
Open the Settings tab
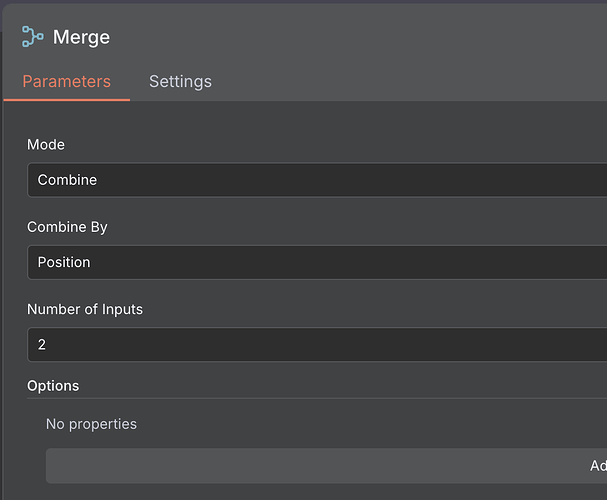[x=180, y=82]
